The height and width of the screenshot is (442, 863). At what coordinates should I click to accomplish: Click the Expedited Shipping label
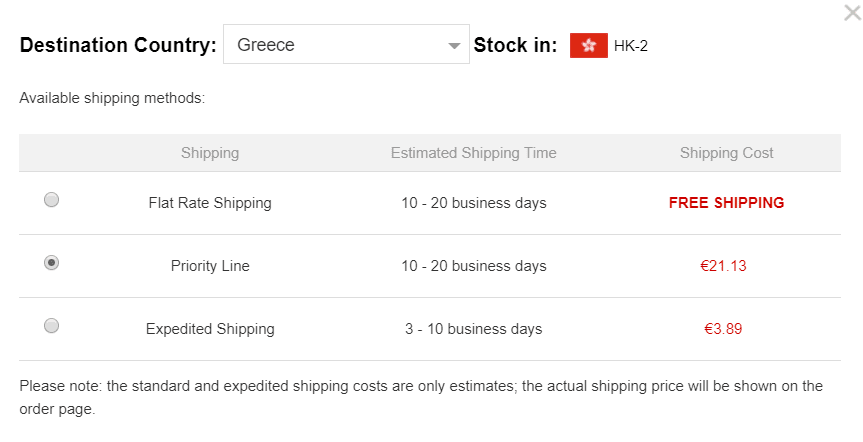pyautogui.click(x=210, y=329)
